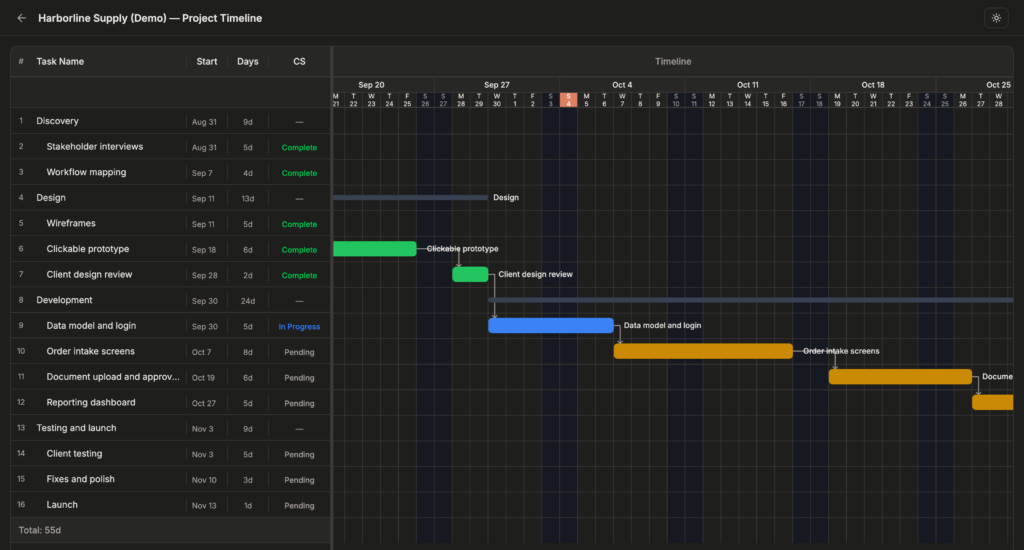Click the Oct 11 week header
The width and height of the screenshot is (1024, 550).
click(748, 85)
